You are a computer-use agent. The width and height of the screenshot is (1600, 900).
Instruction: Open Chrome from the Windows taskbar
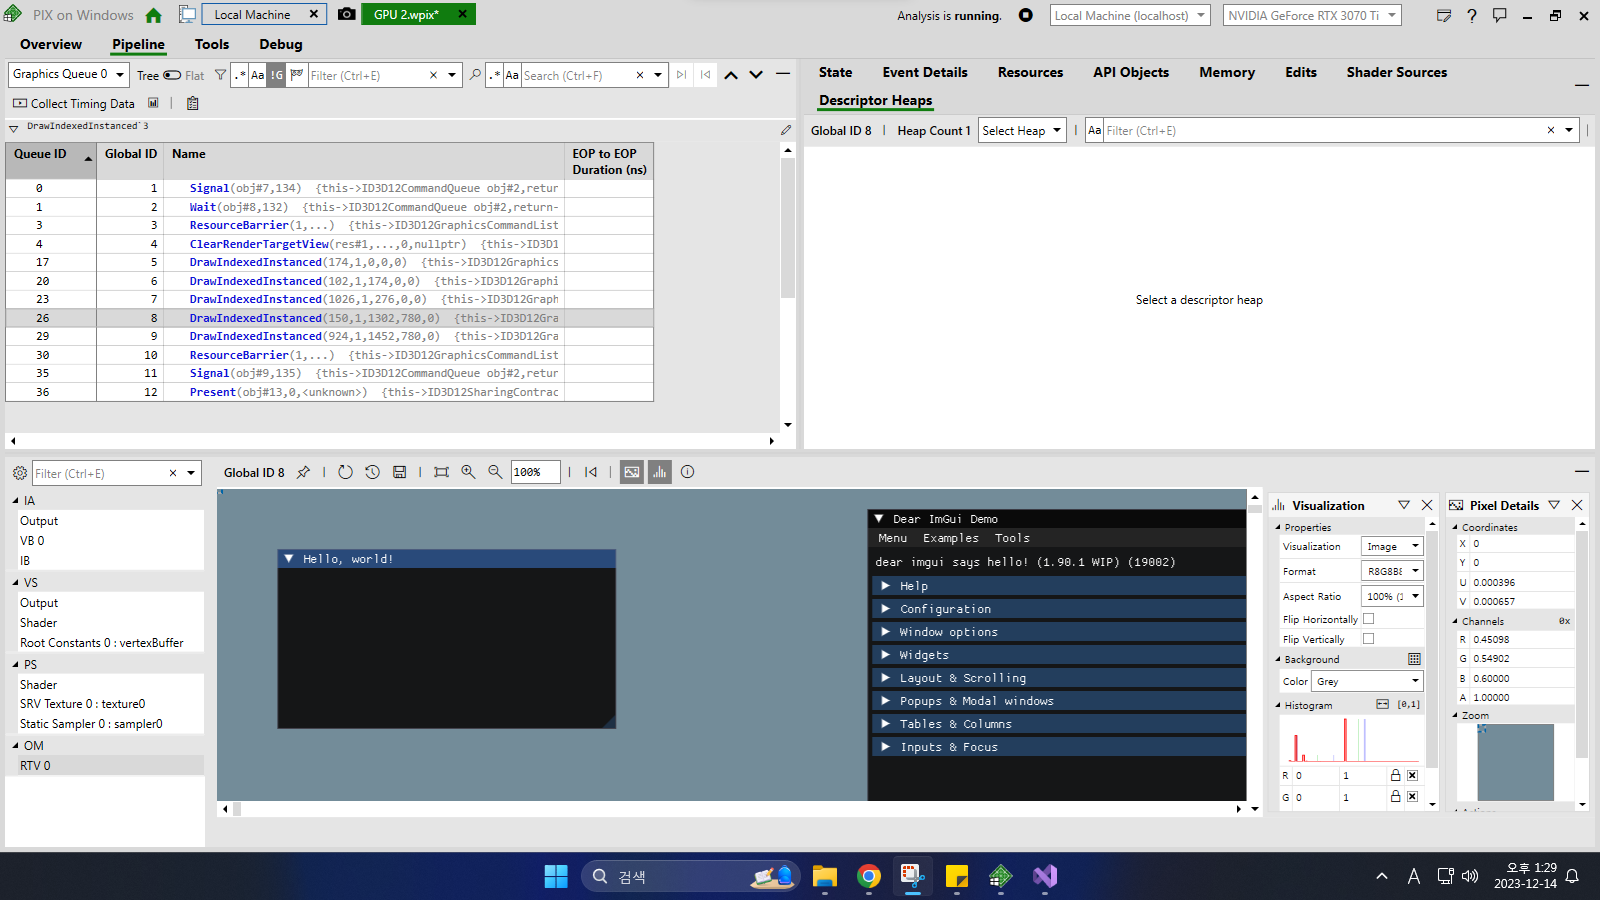pyautogui.click(x=869, y=876)
